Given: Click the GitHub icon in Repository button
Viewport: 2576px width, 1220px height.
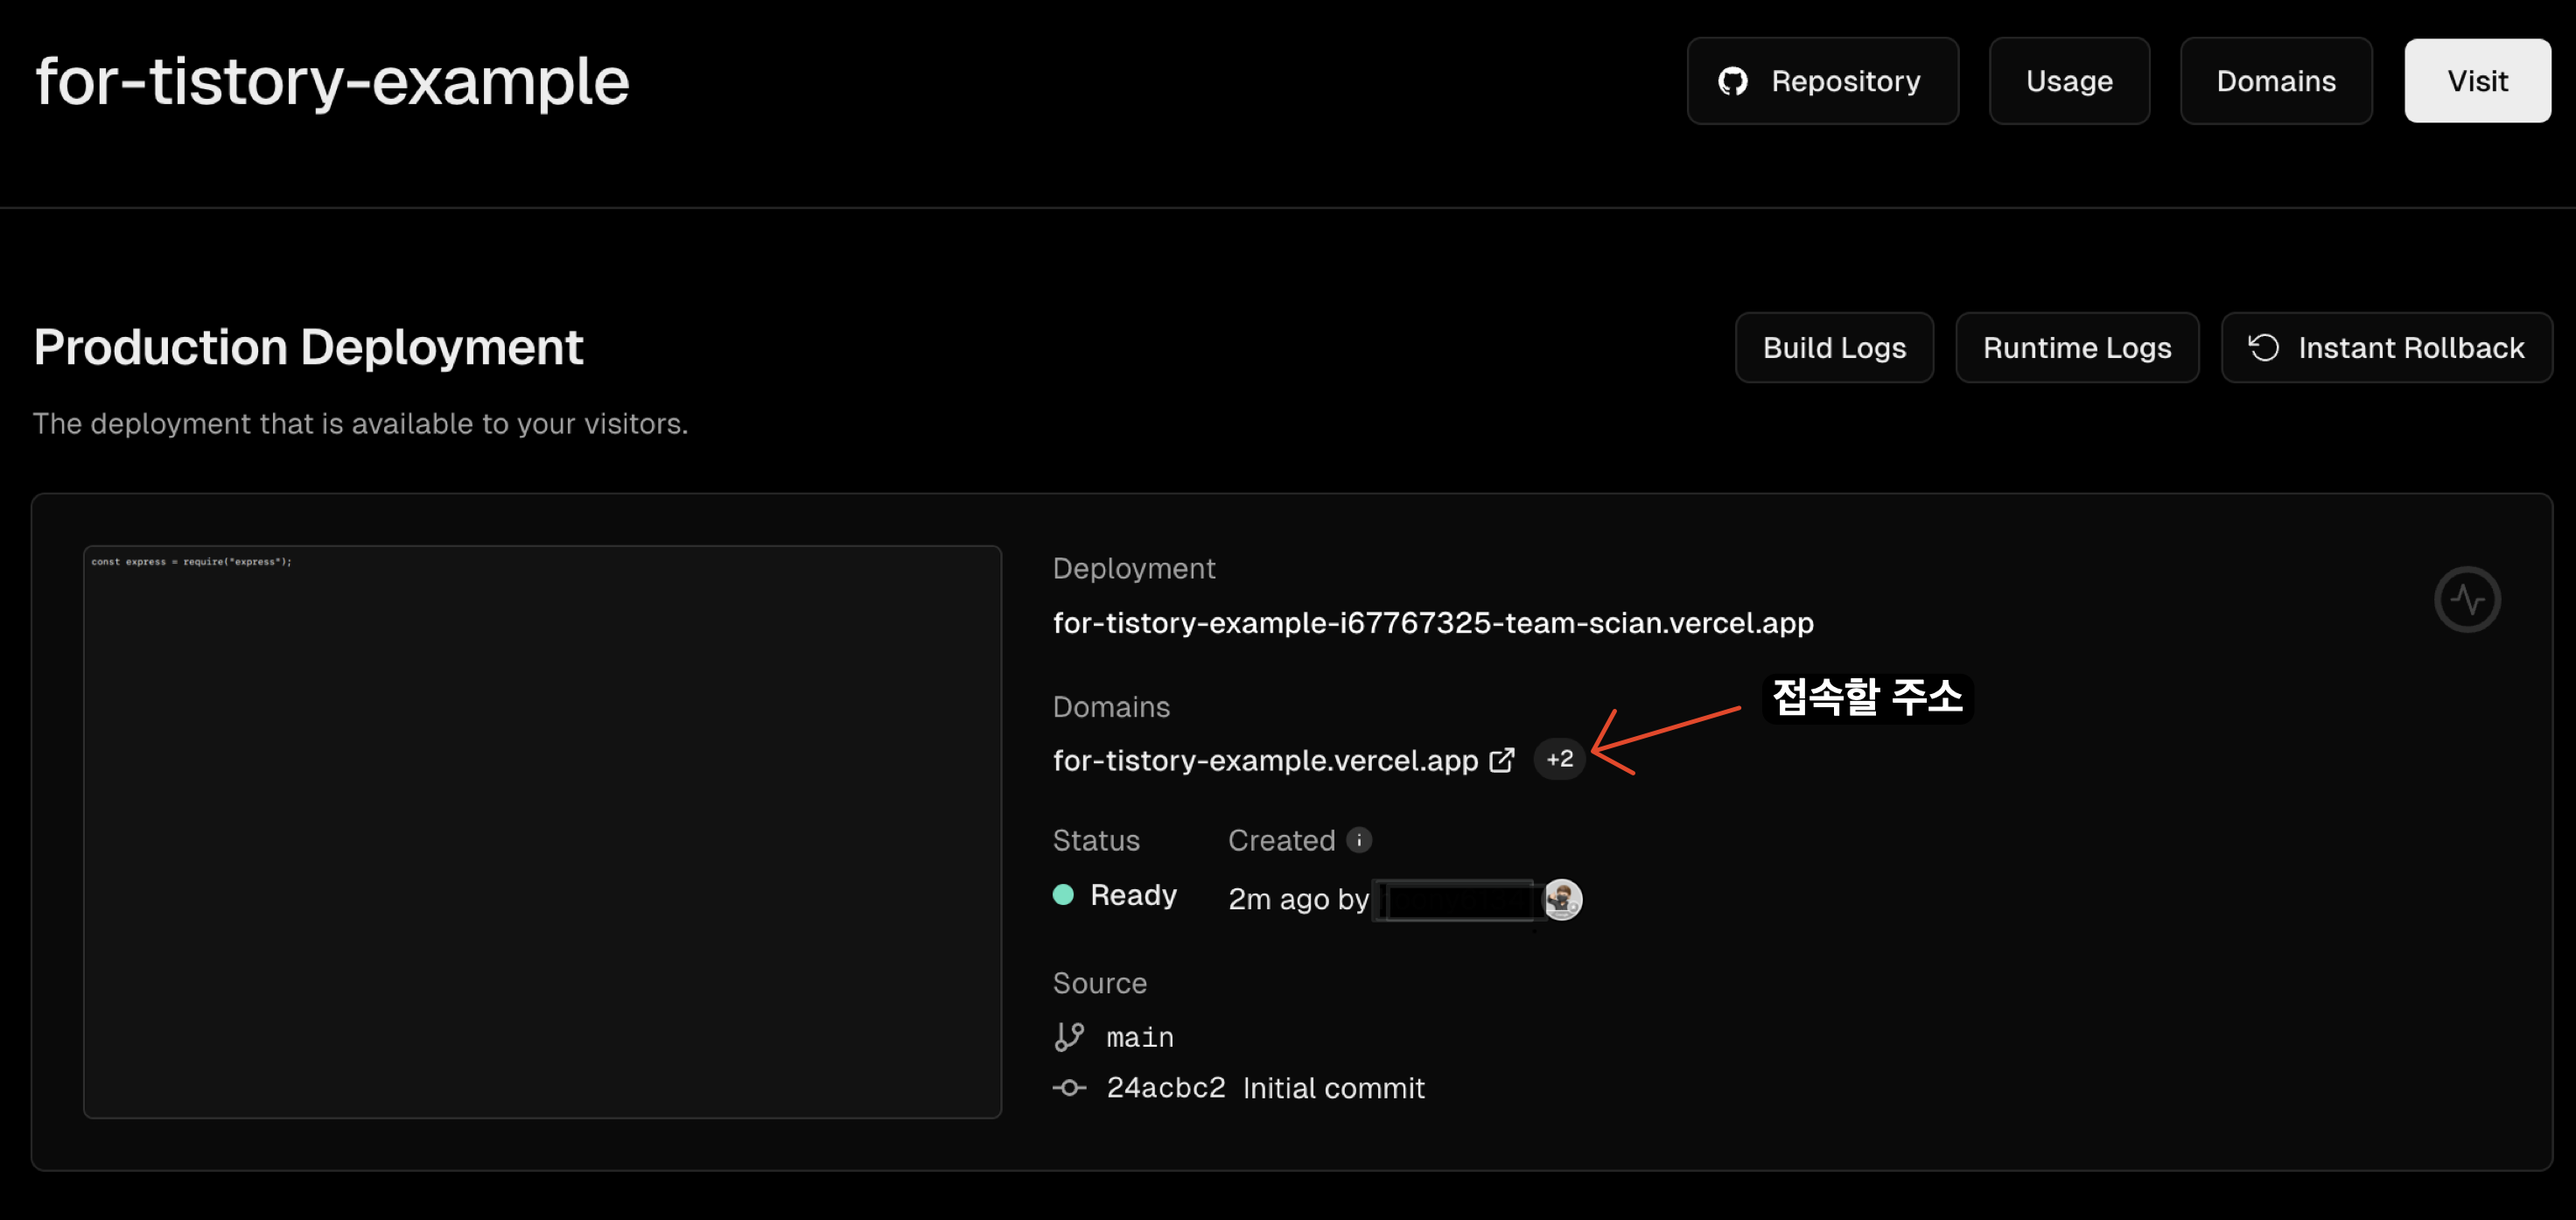Looking at the screenshot, I should (1732, 81).
